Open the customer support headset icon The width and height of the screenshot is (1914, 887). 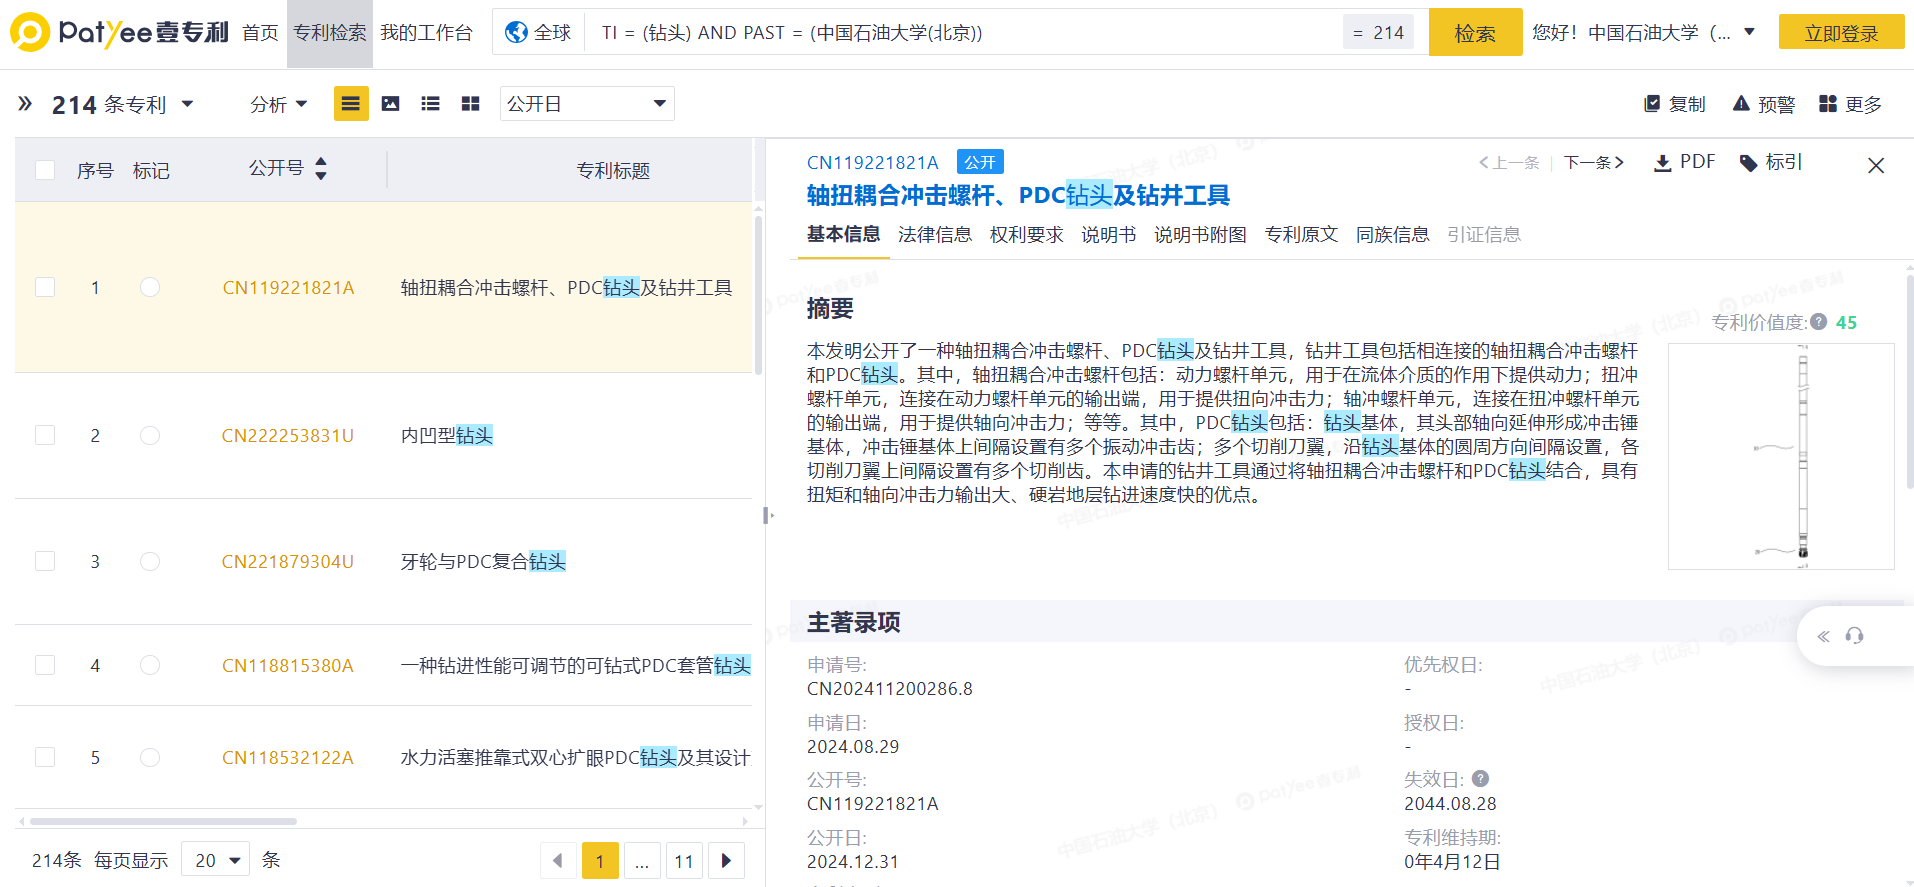click(1854, 636)
